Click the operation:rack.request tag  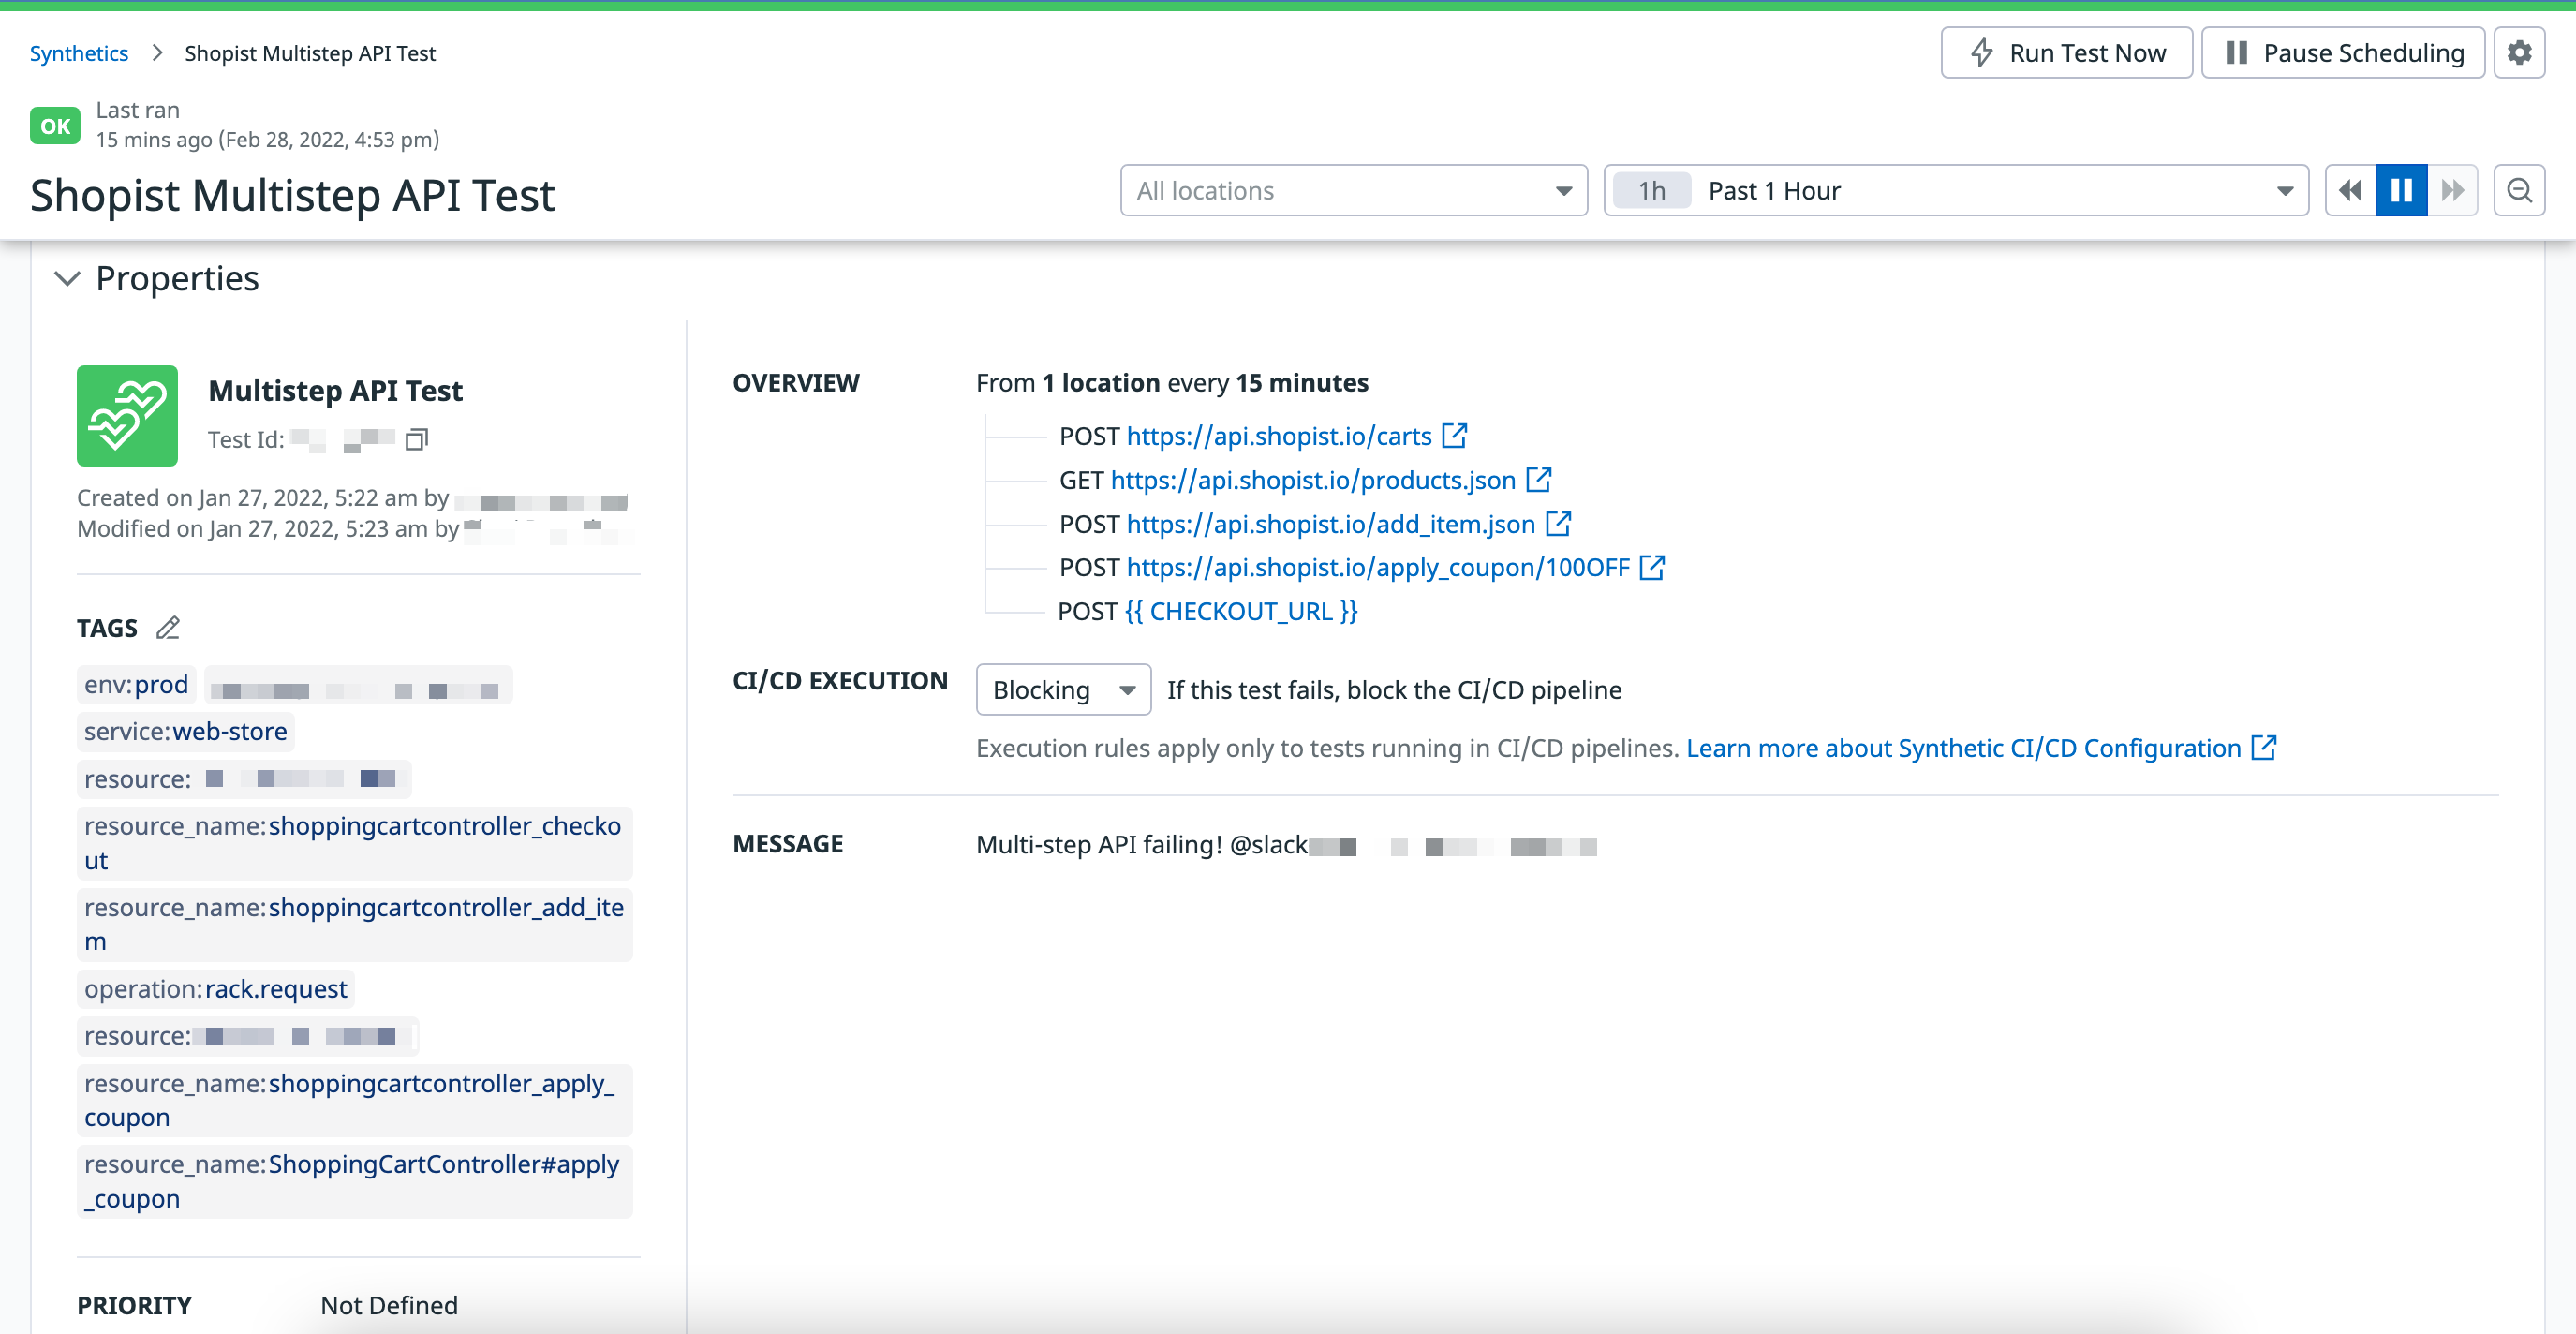[215, 989]
